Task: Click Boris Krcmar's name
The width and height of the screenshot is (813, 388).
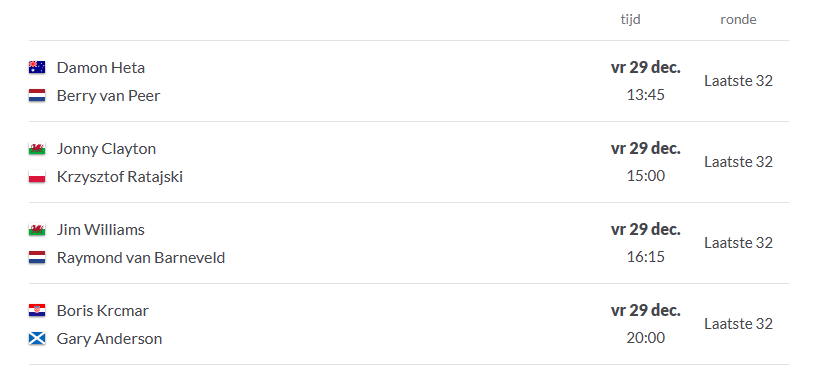Action: coord(103,311)
